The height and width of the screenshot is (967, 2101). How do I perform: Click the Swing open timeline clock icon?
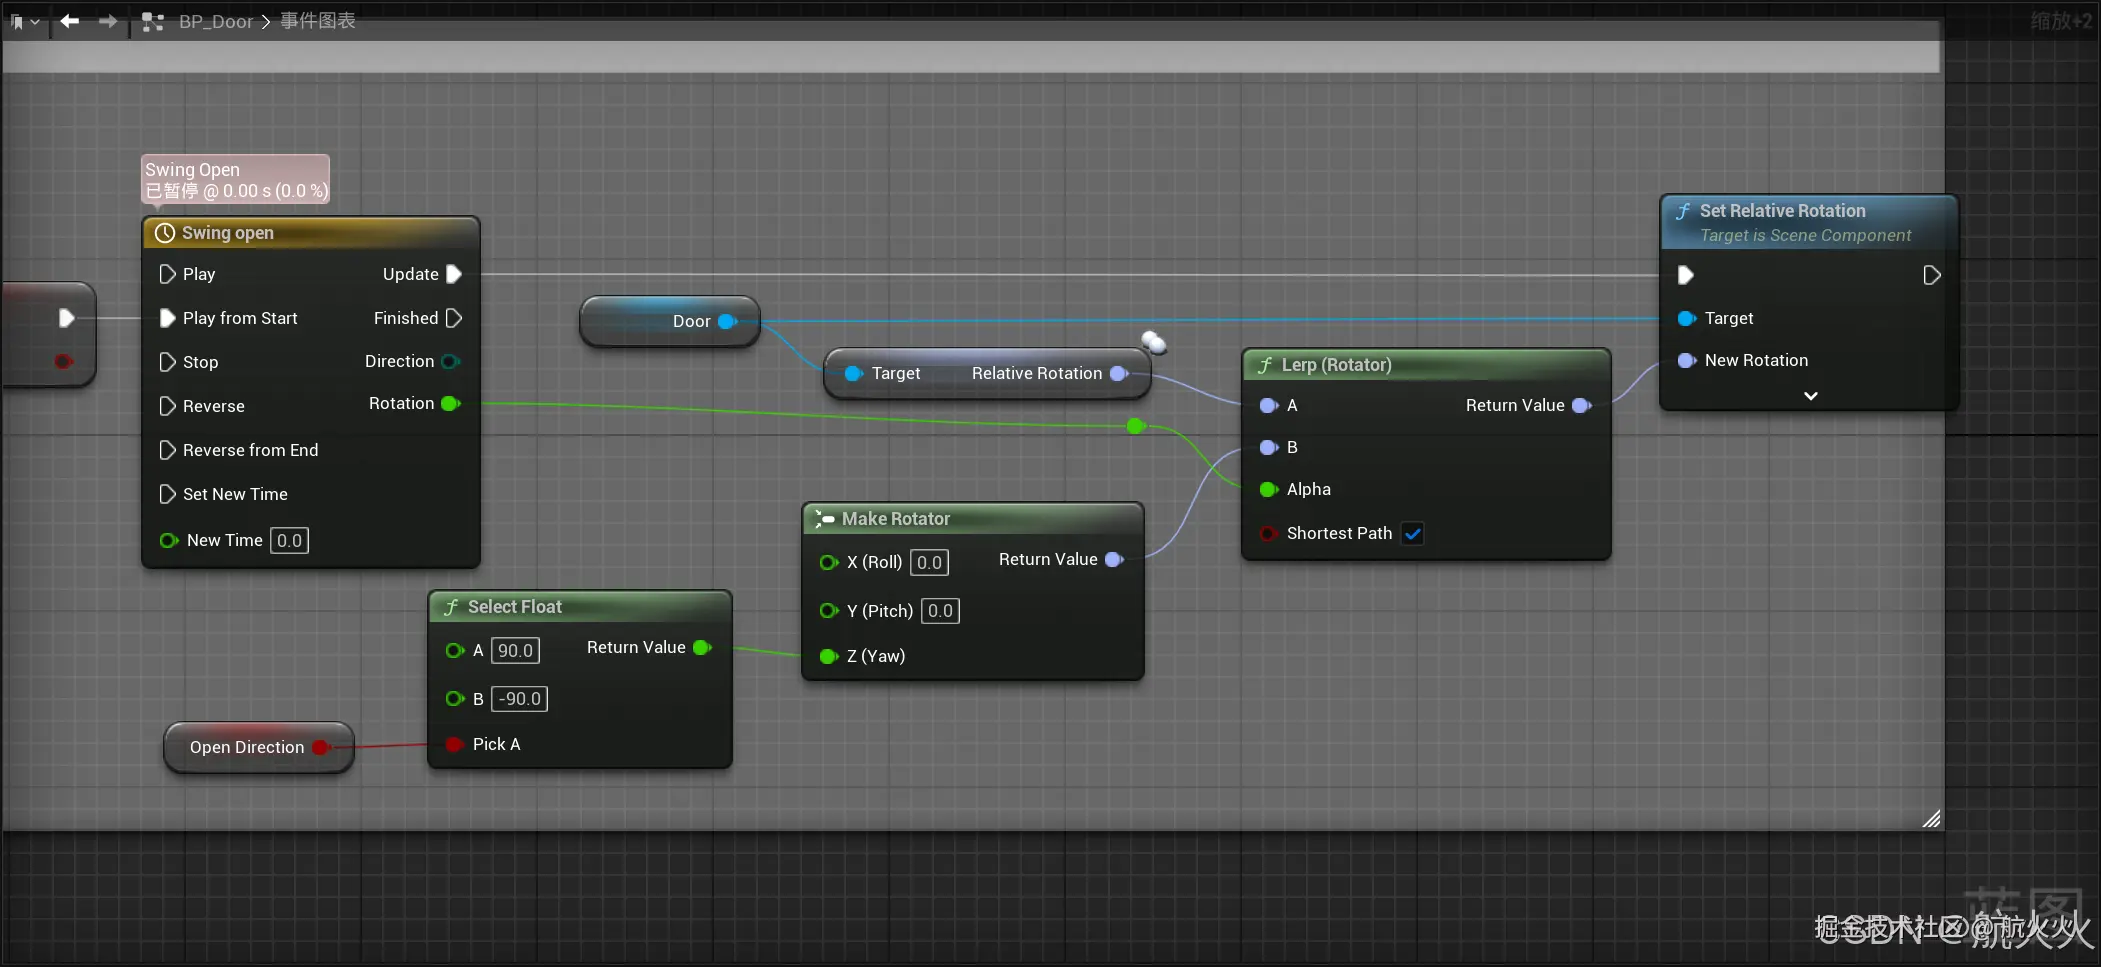pyautogui.click(x=165, y=233)
